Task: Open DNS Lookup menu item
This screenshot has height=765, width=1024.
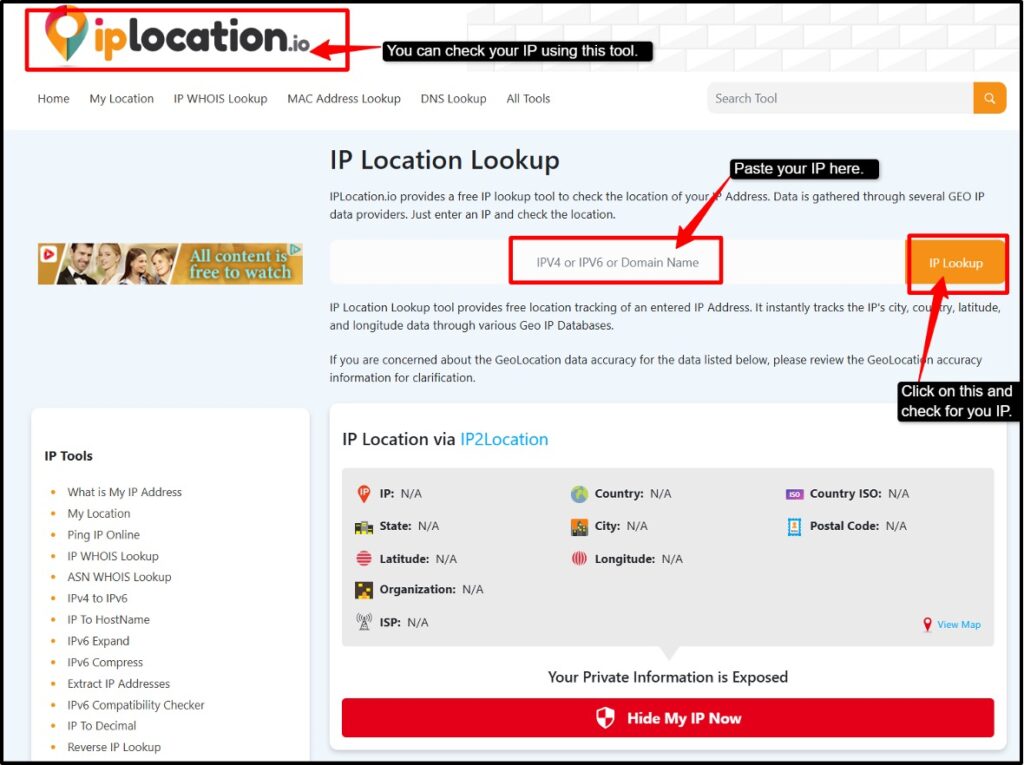Action: coord(453,99)
